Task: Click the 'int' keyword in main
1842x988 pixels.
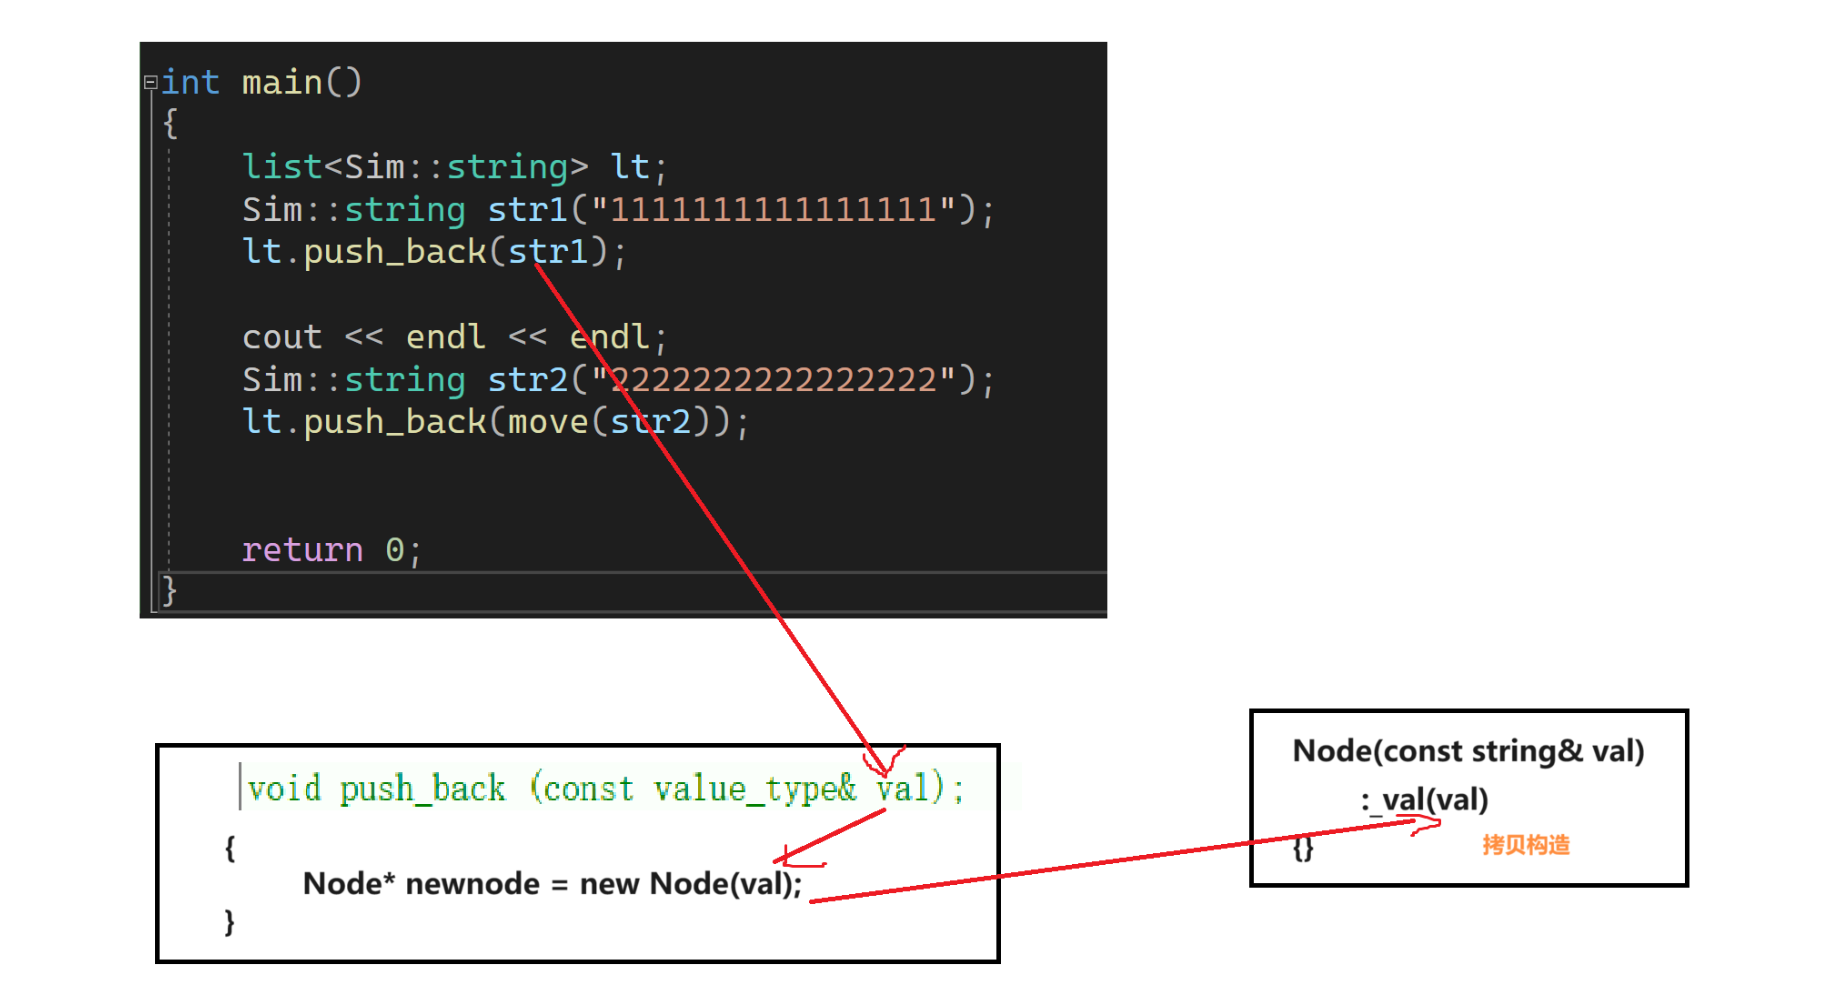Action: pyautogui.click(x=191, y=82)
